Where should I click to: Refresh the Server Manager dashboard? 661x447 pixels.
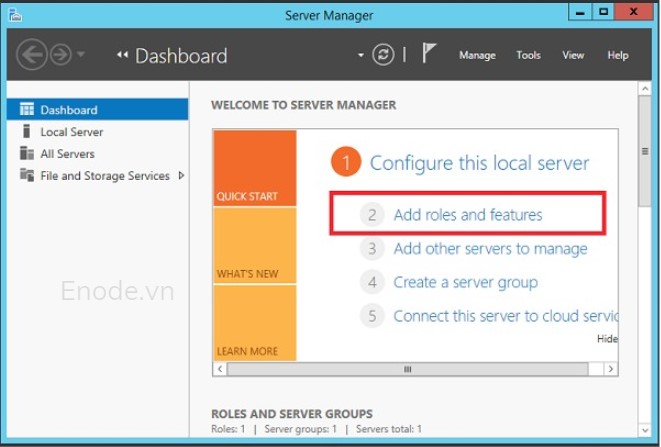point(384,55)
